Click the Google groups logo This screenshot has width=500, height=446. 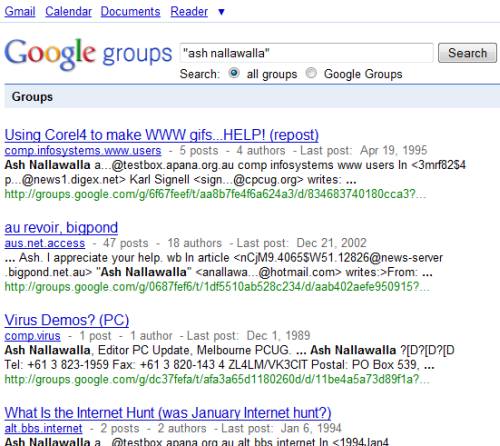pos(88,54)
